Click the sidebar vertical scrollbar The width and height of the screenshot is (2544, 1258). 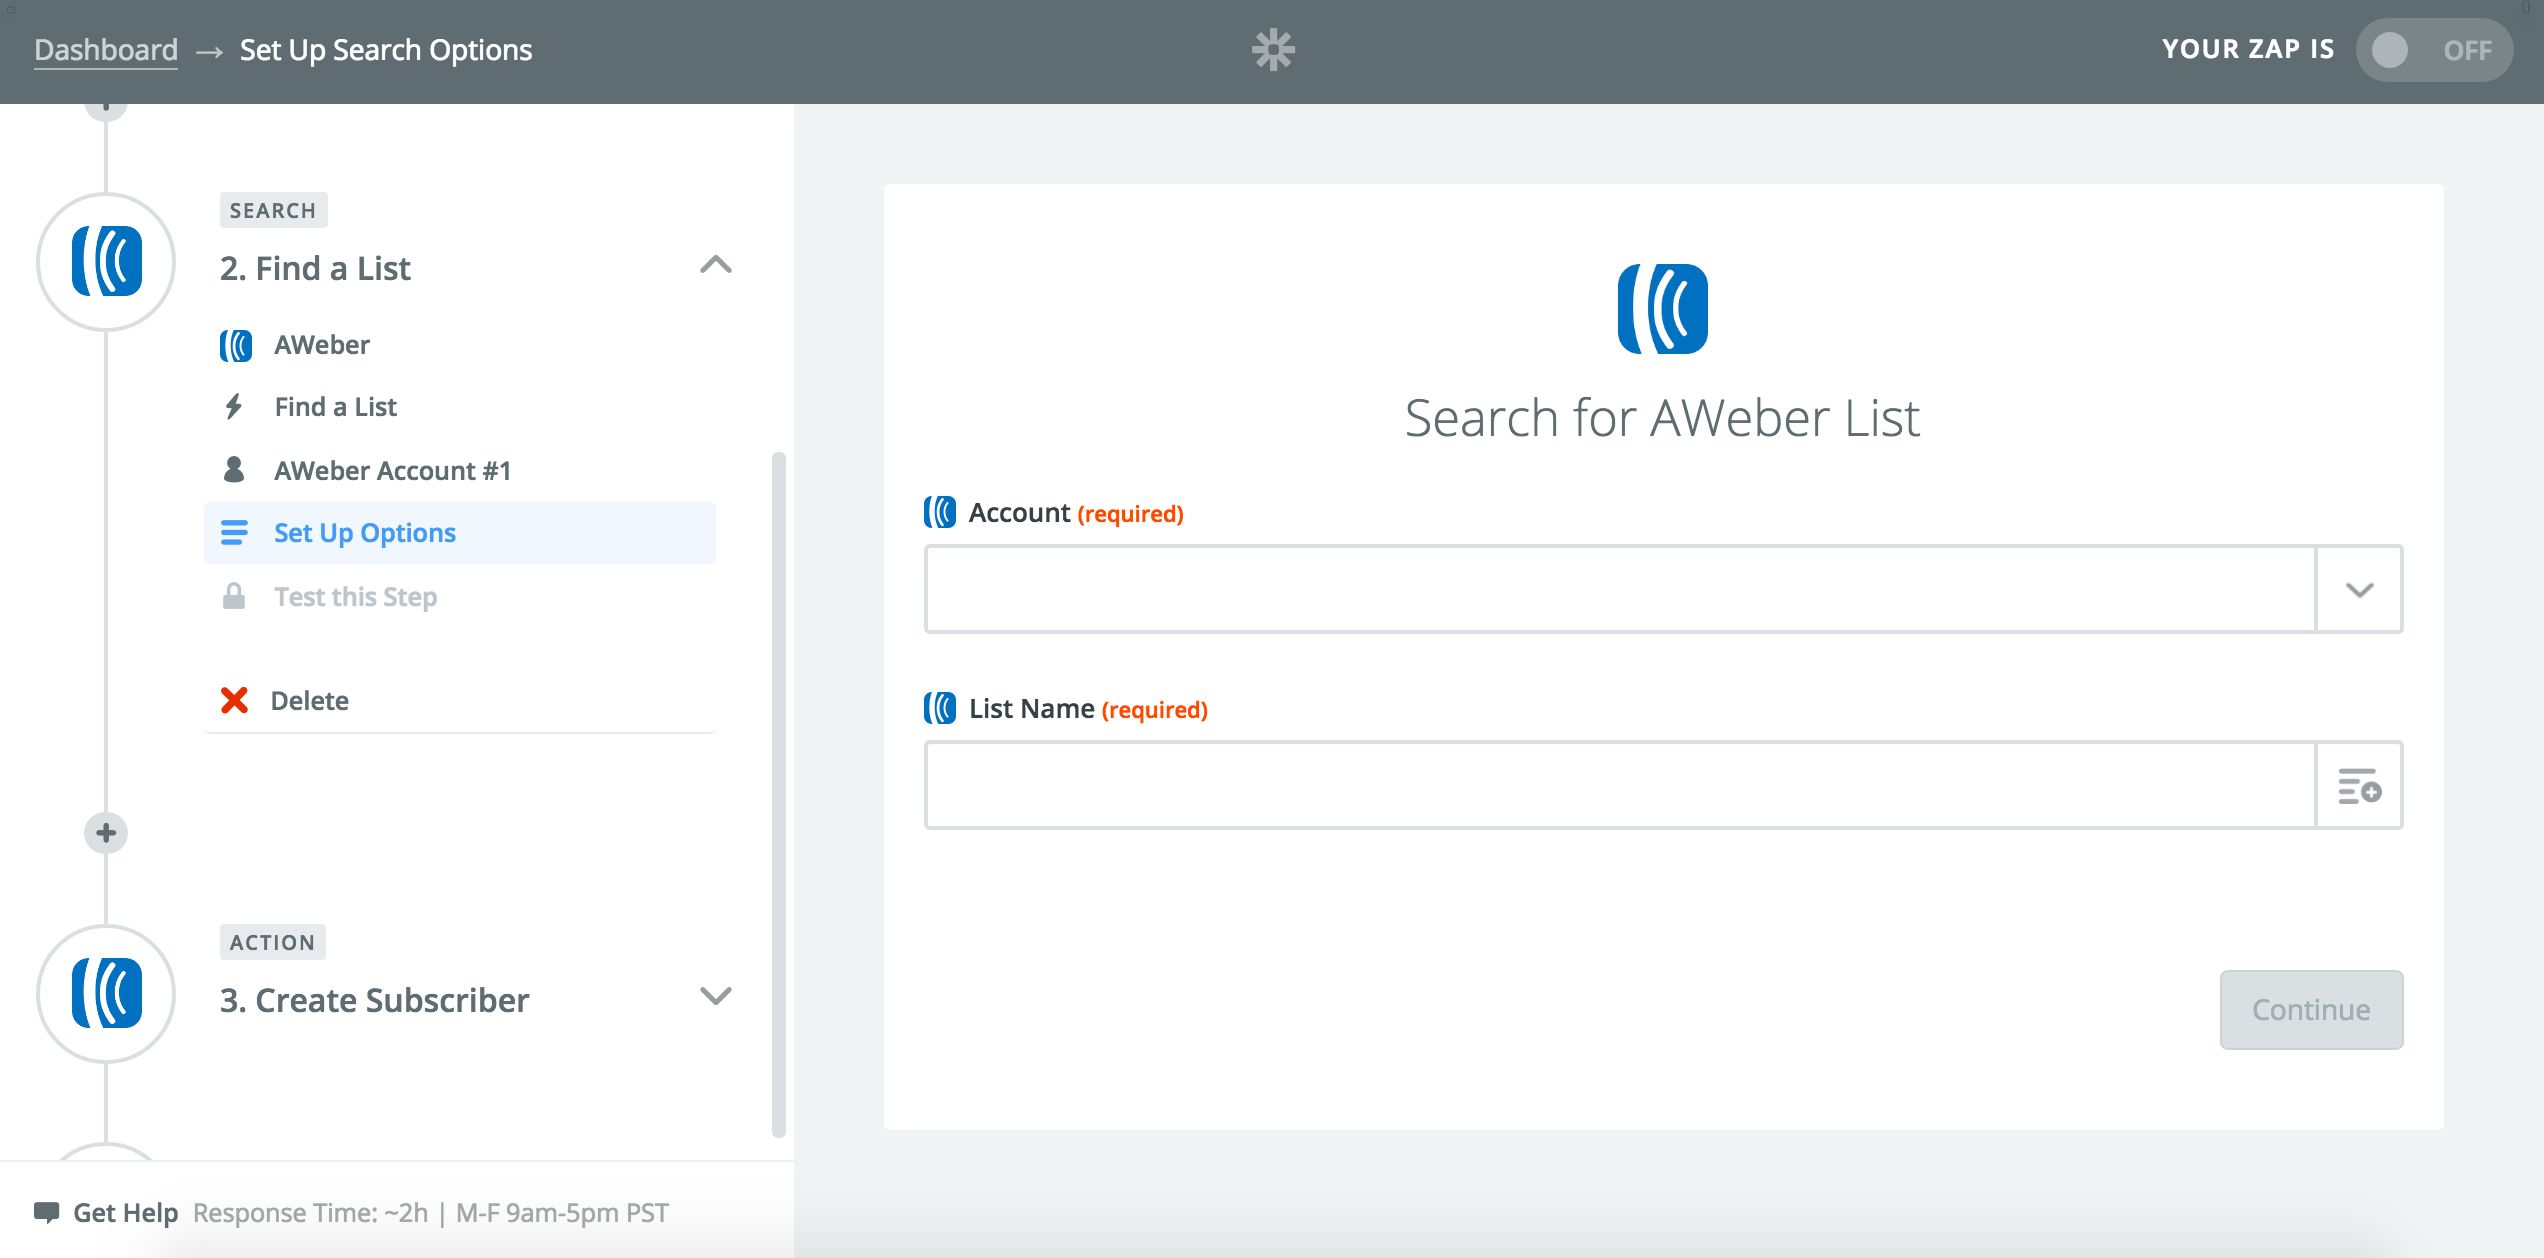click(x=778, y=795)
